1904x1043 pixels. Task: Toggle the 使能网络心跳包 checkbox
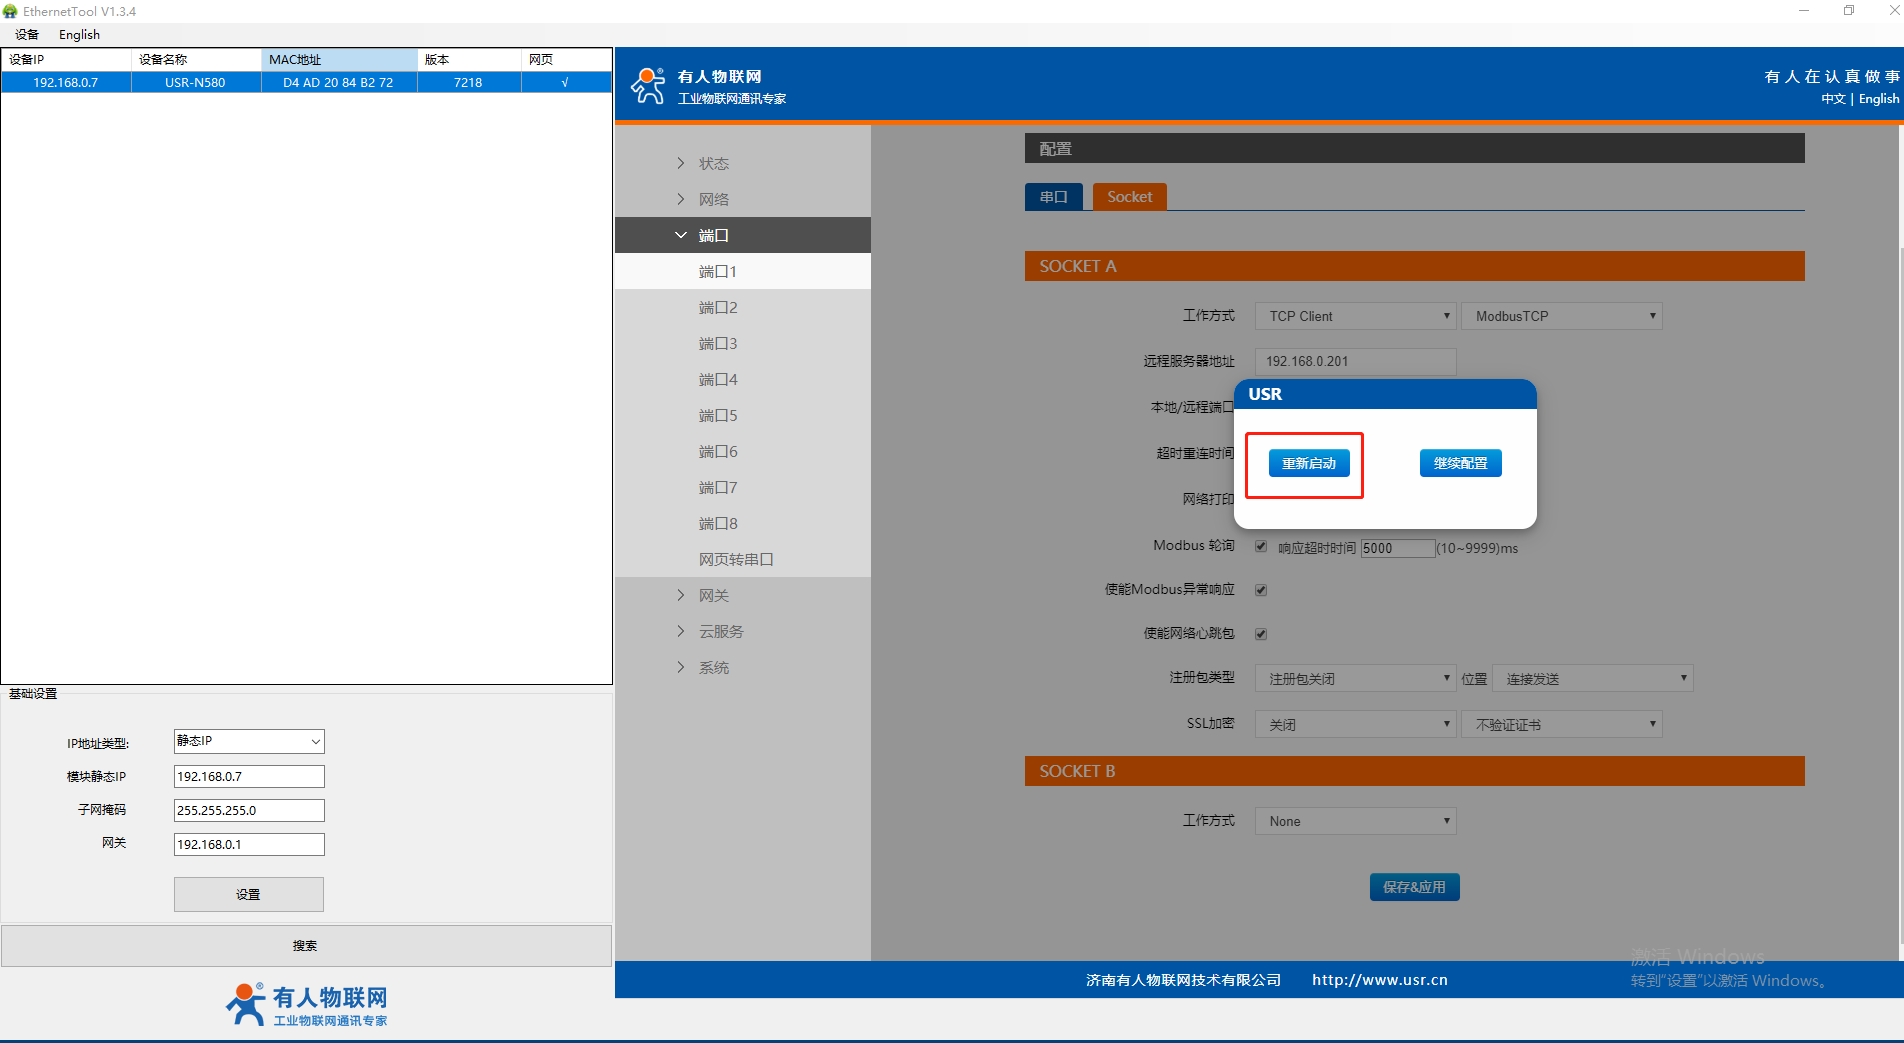[x=1261, y=634]
